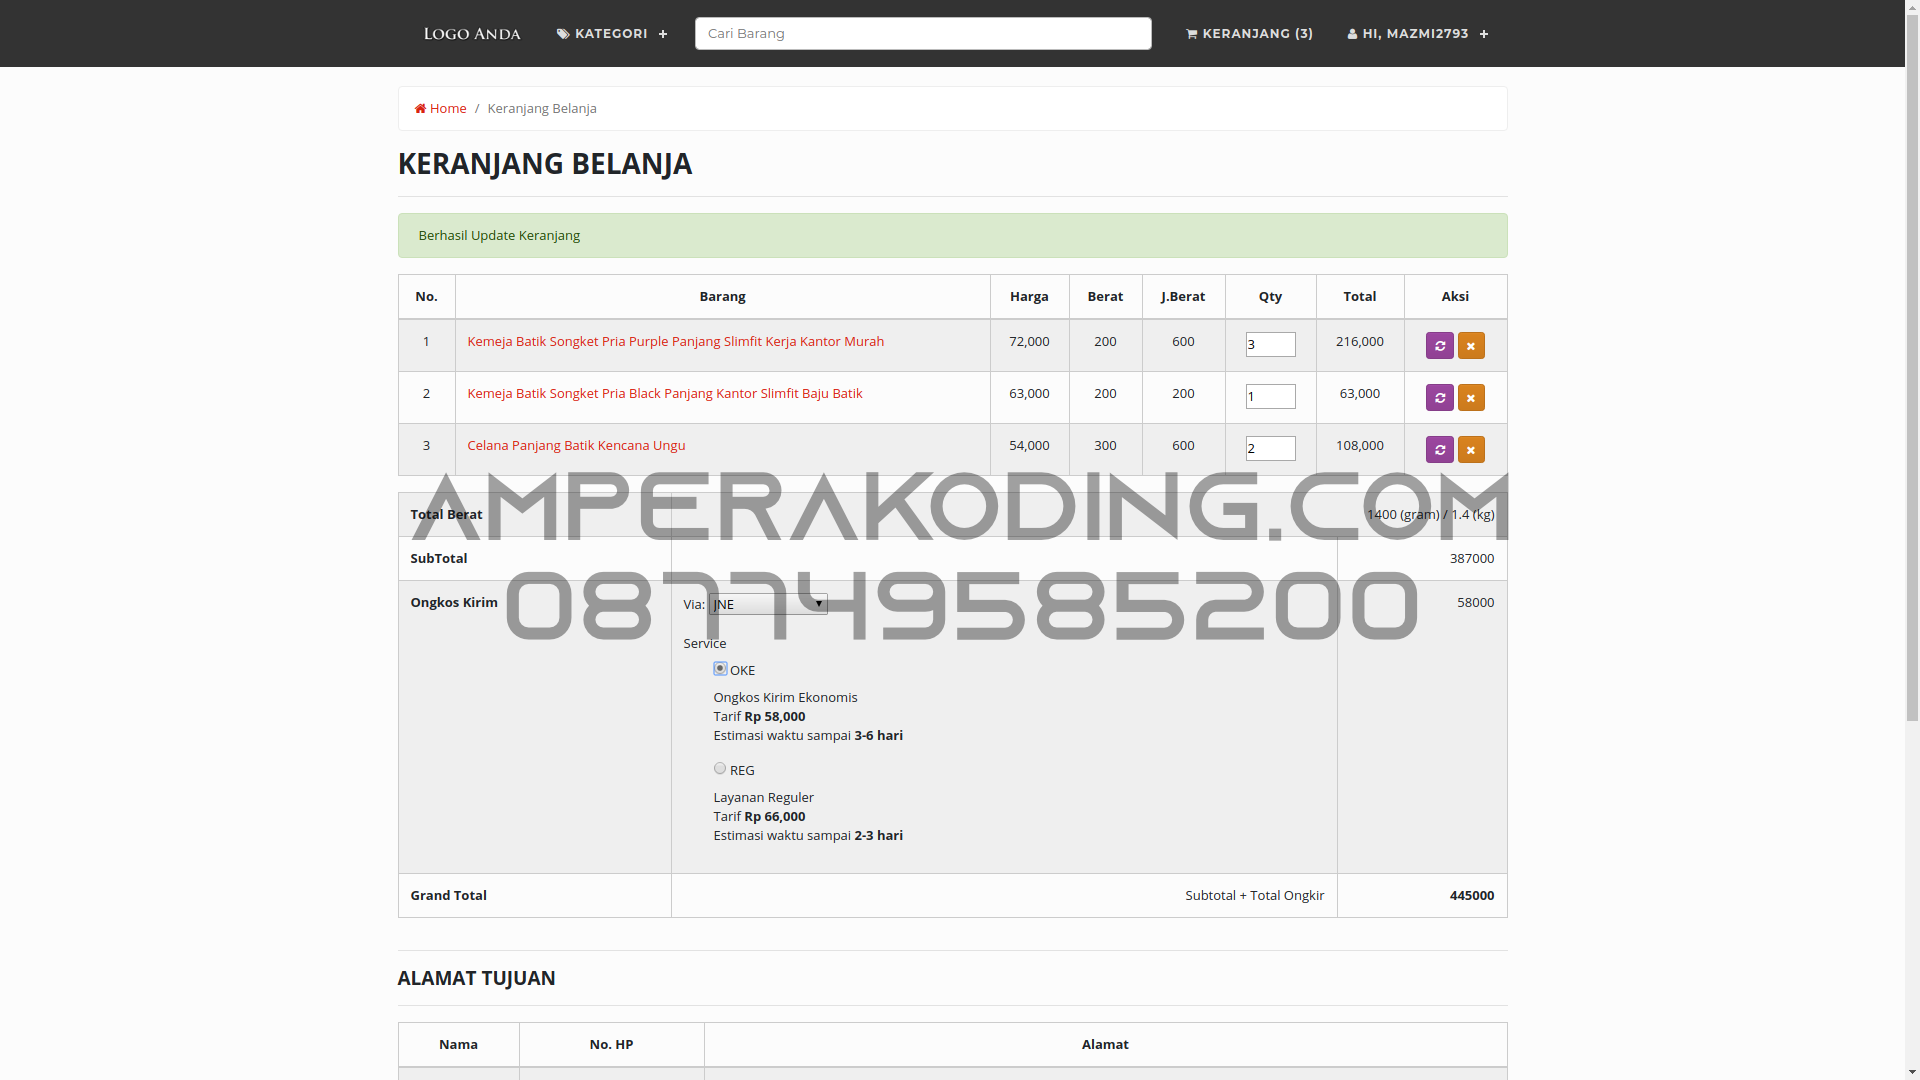Select OKE shipping service radio
The height and width of the screenshot is (1080, 1920).
720,668
